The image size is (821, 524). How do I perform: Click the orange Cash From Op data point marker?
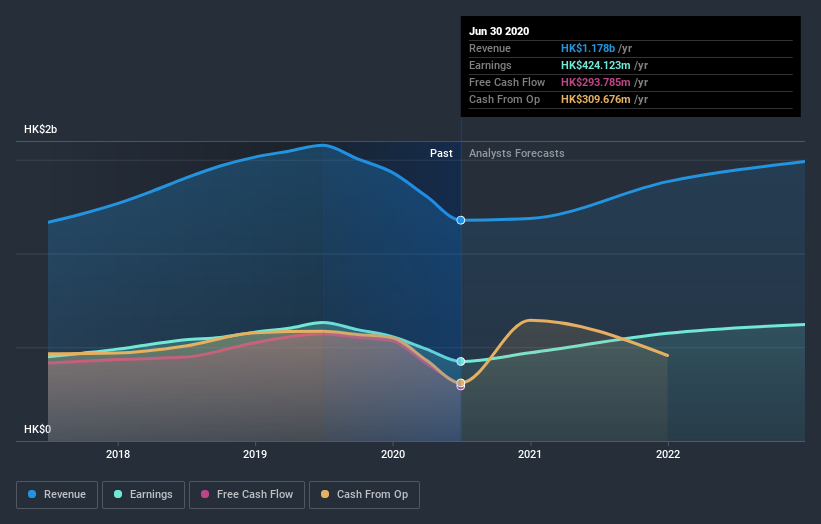(x=461, y=383)
